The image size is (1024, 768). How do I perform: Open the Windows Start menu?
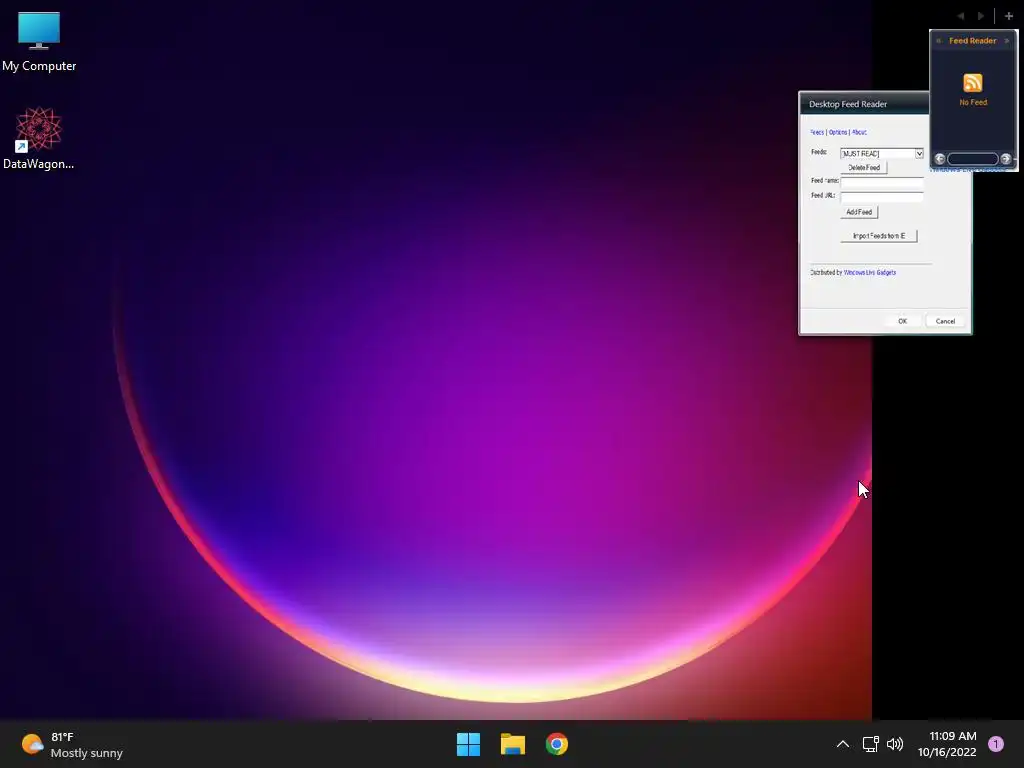coord(468,744)
